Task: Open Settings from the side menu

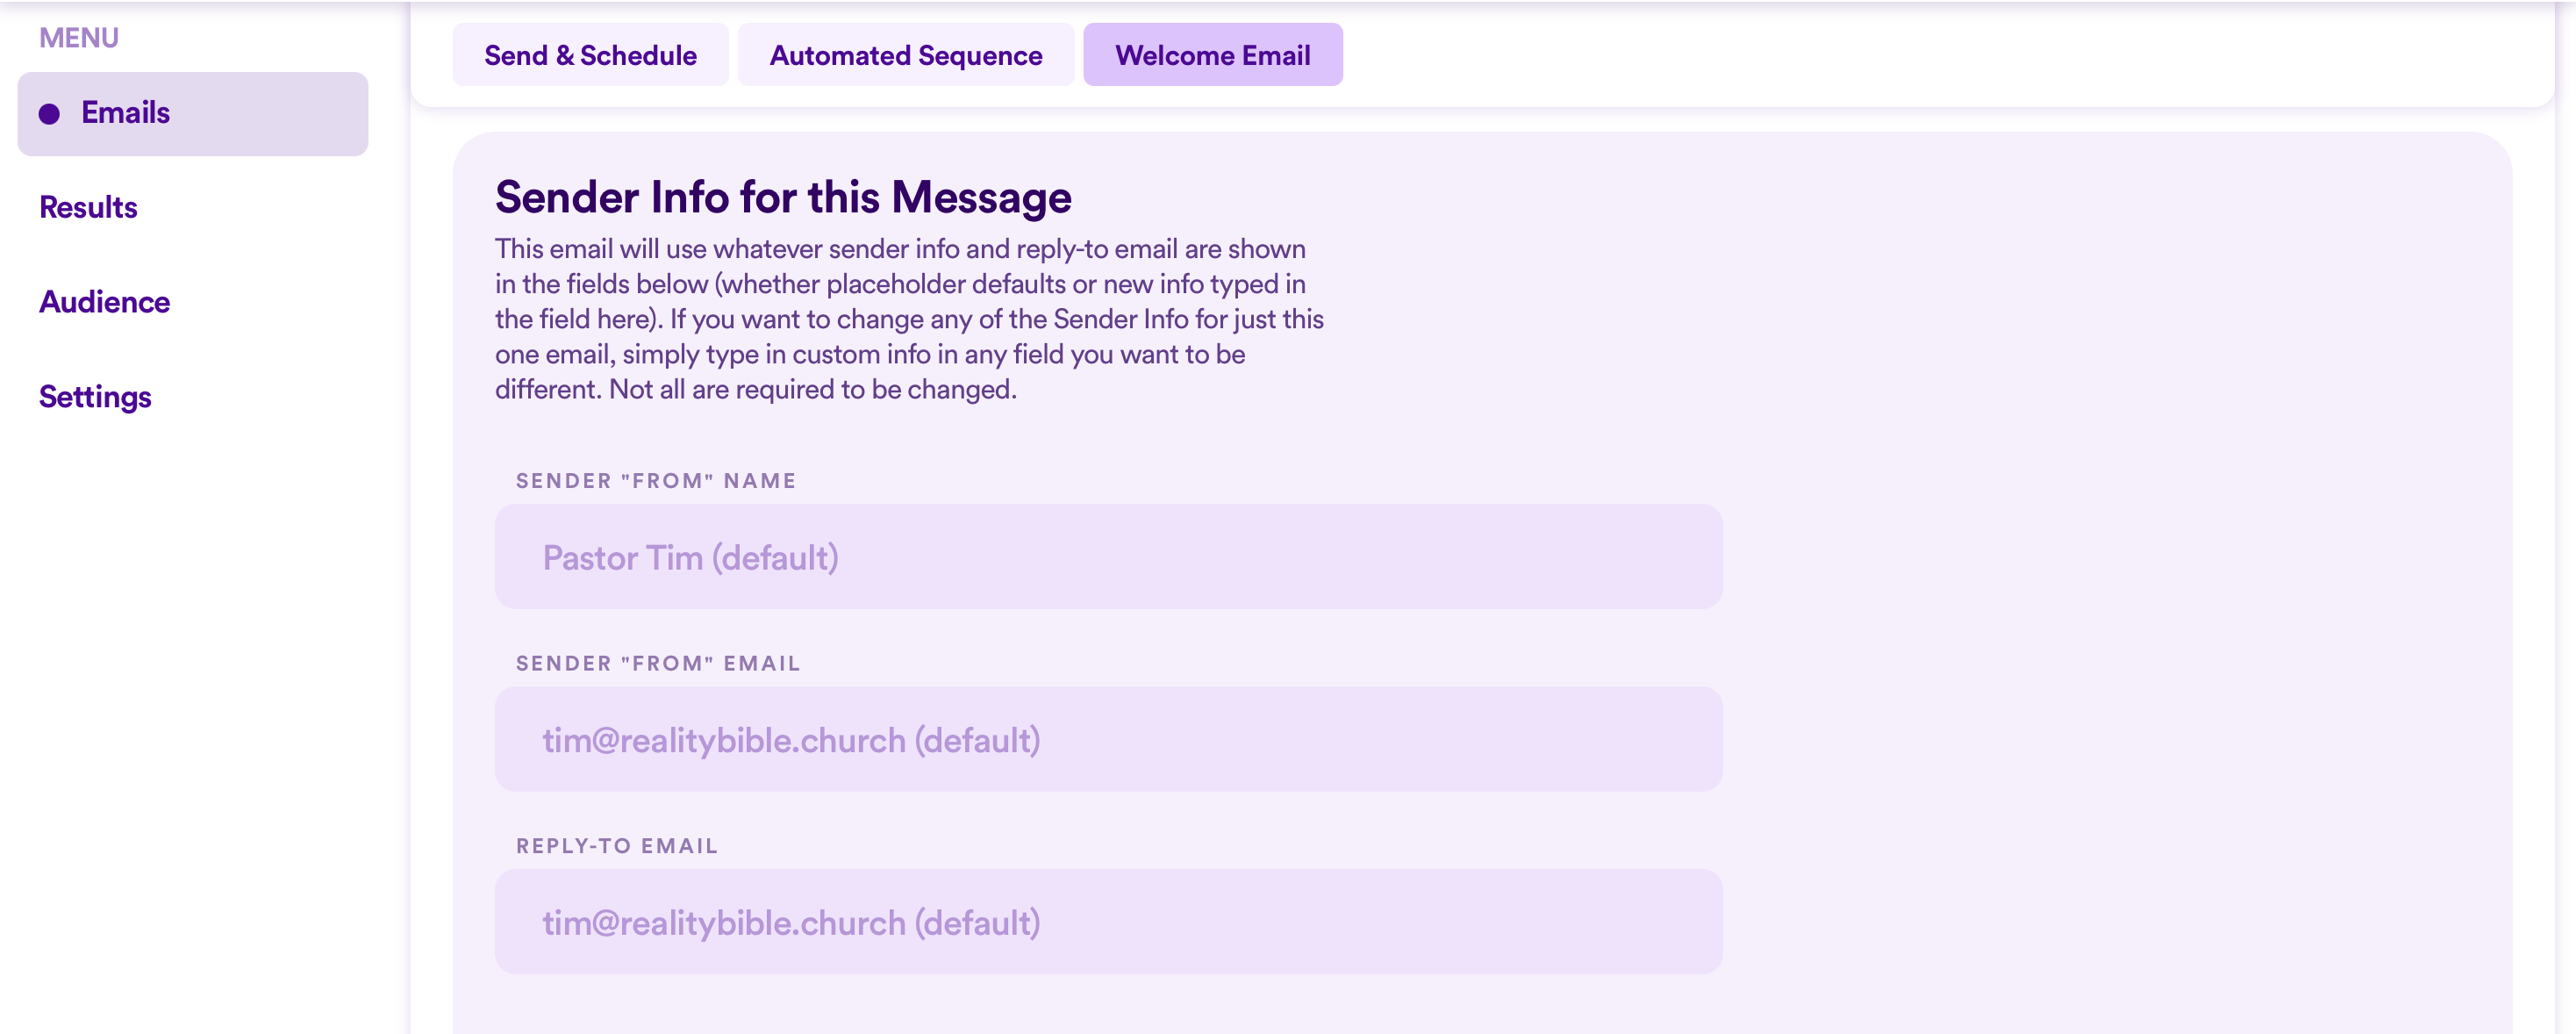Action: click(95, 397)
